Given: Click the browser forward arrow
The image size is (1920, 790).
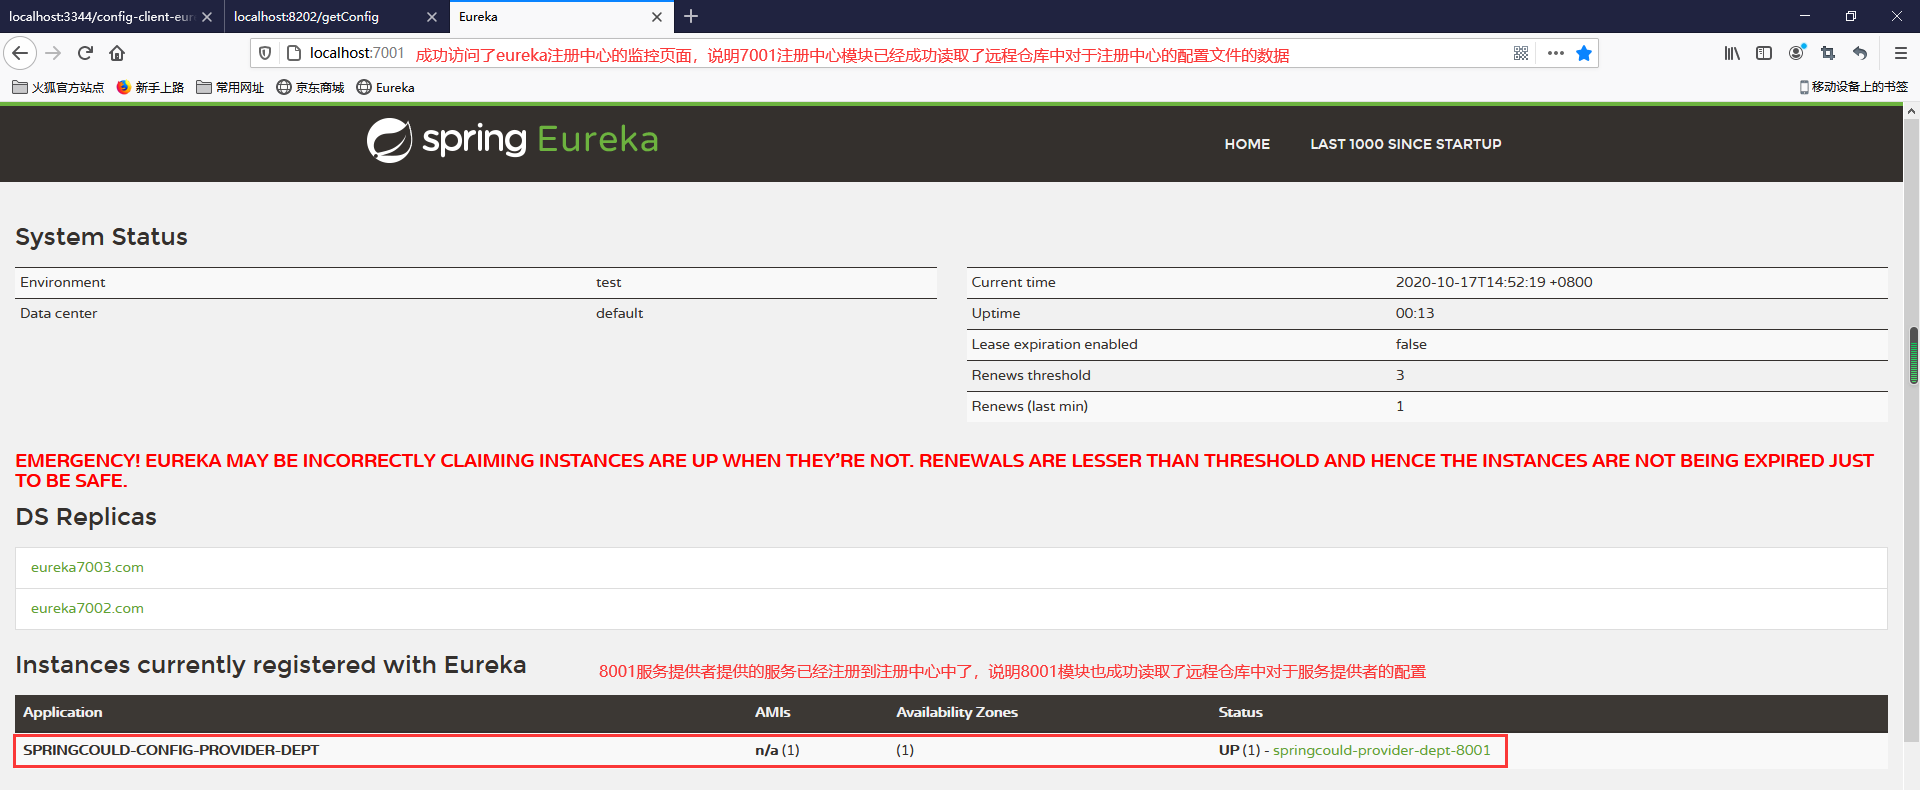Looking at the screenshot, I should coord(54,53).
